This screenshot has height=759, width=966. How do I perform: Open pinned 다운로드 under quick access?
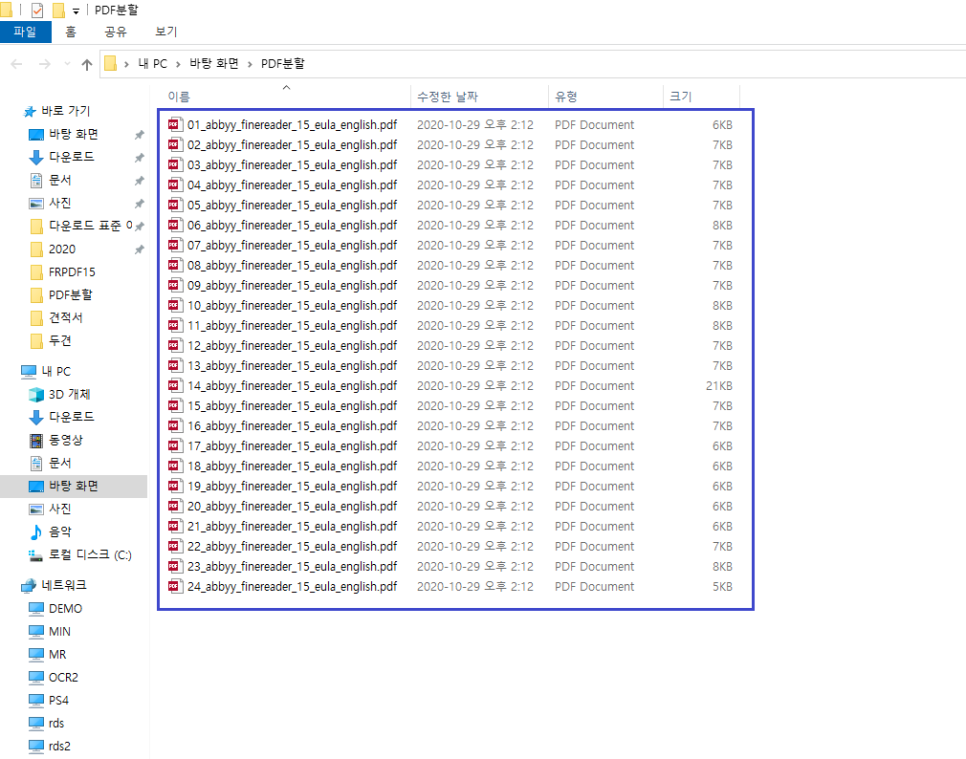(x=71, y=157)
